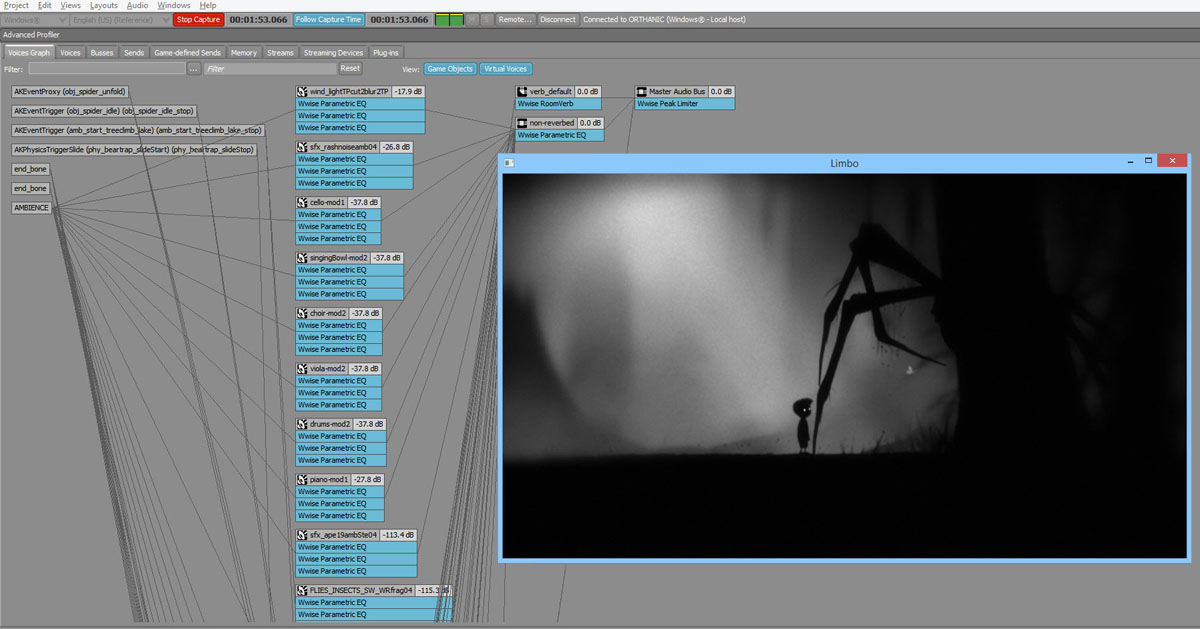Minimize the Limbo window

(1130, 160)
